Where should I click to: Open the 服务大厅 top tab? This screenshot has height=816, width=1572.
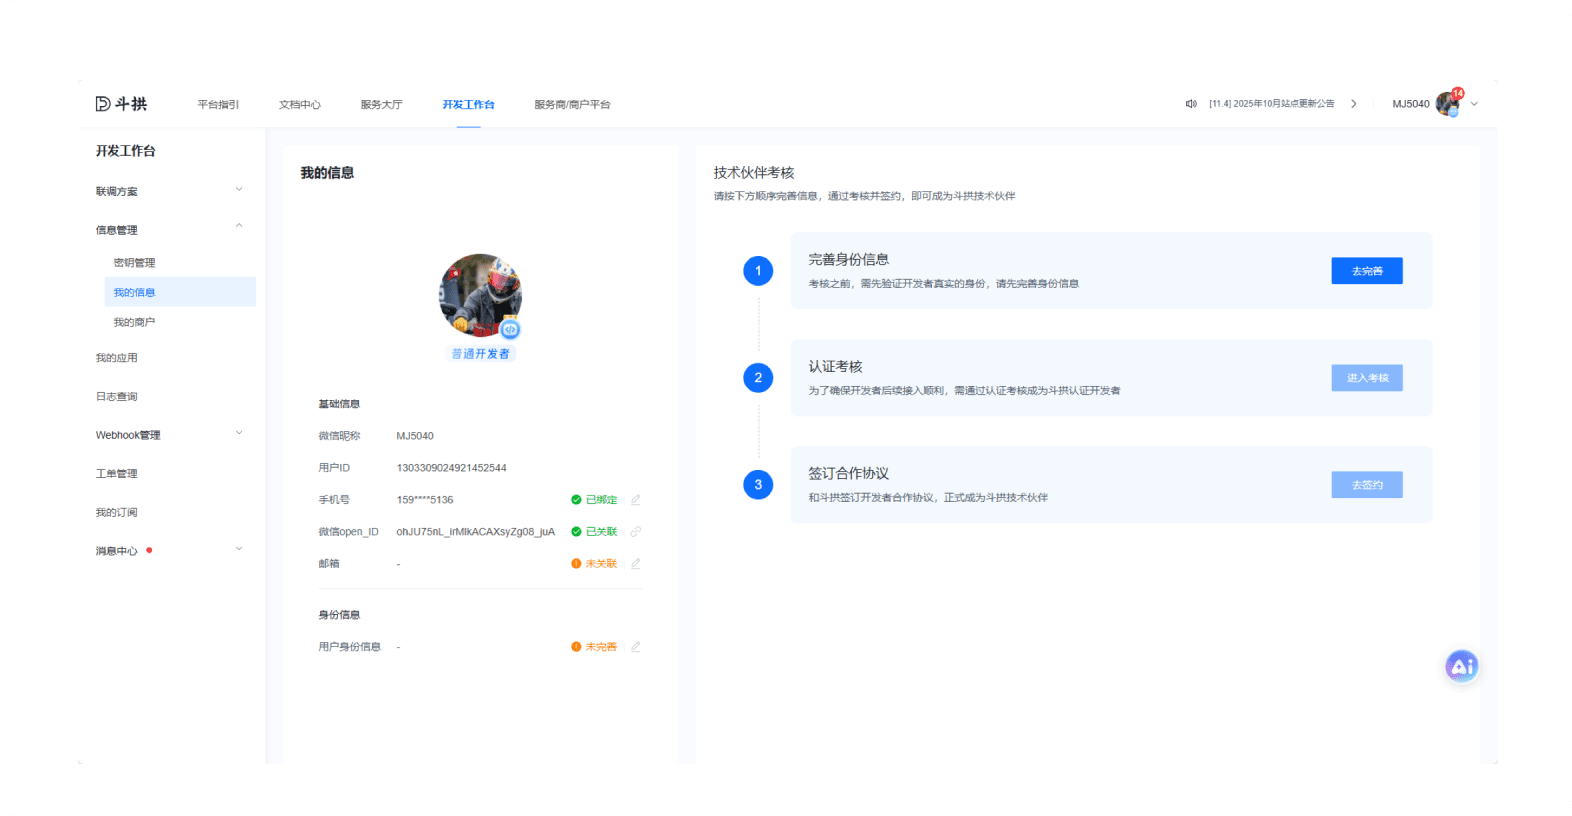coord(382,104)
